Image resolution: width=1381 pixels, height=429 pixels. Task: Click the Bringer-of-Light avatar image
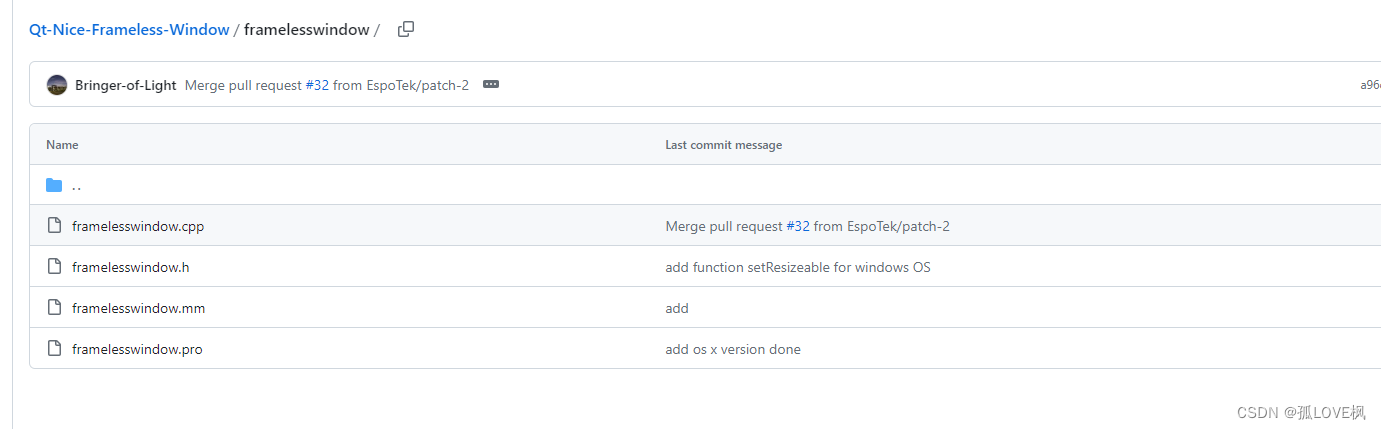click(57, 85)
